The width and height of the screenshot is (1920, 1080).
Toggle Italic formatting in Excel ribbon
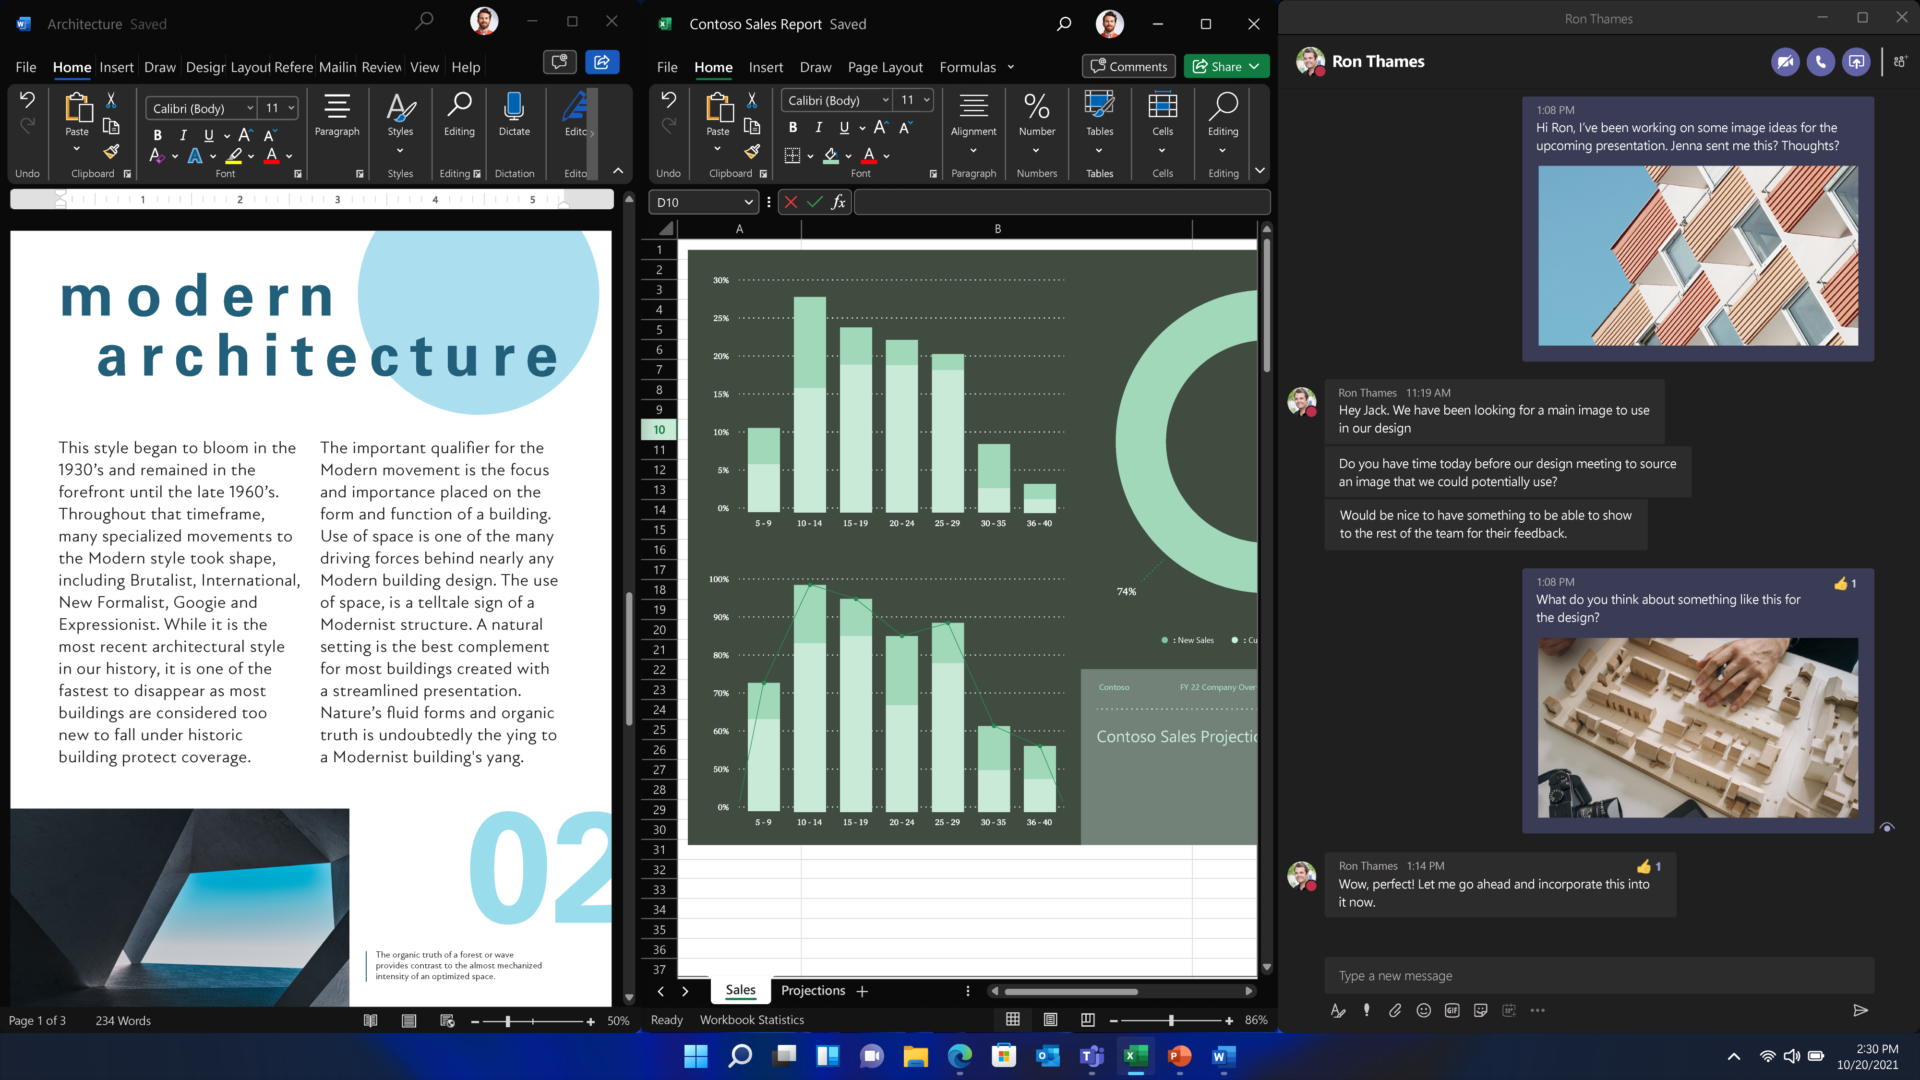pyautogui.click(x=819, y=127)
